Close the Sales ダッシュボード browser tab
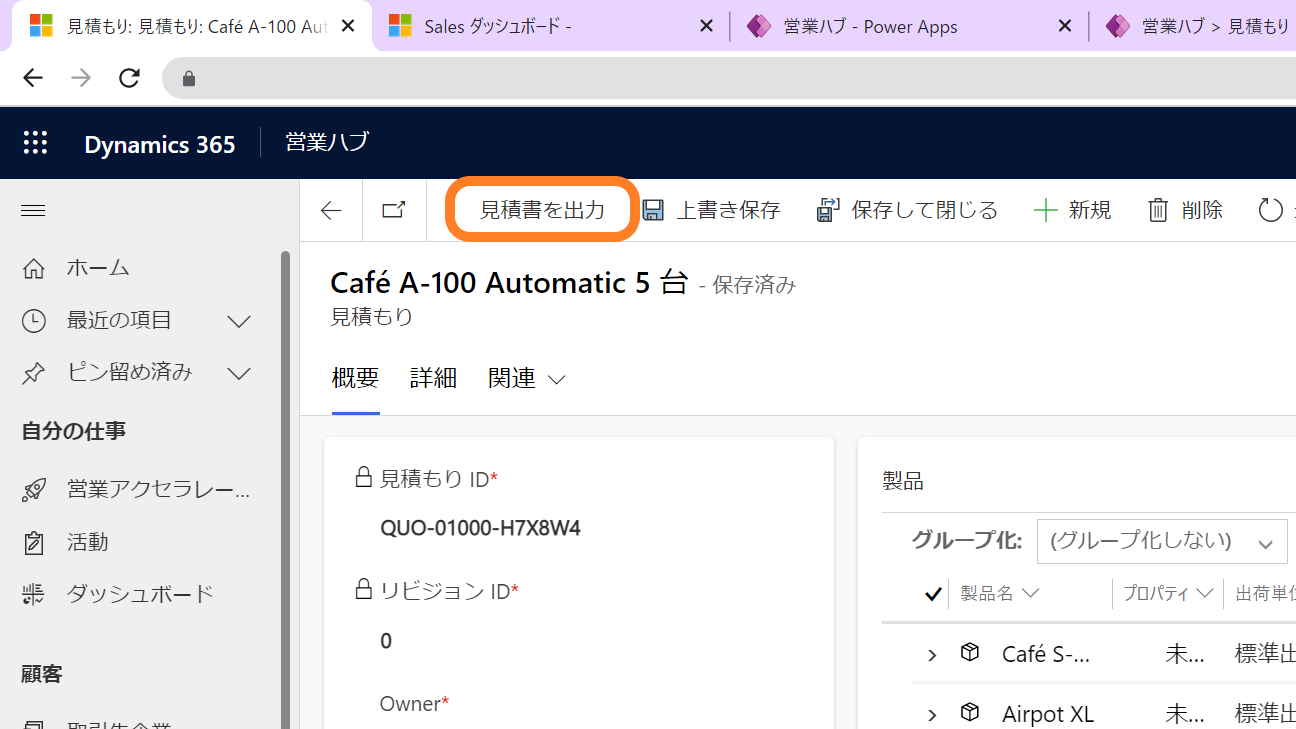The height and width of the screenshot is (729, 1296). coord(706,26)
